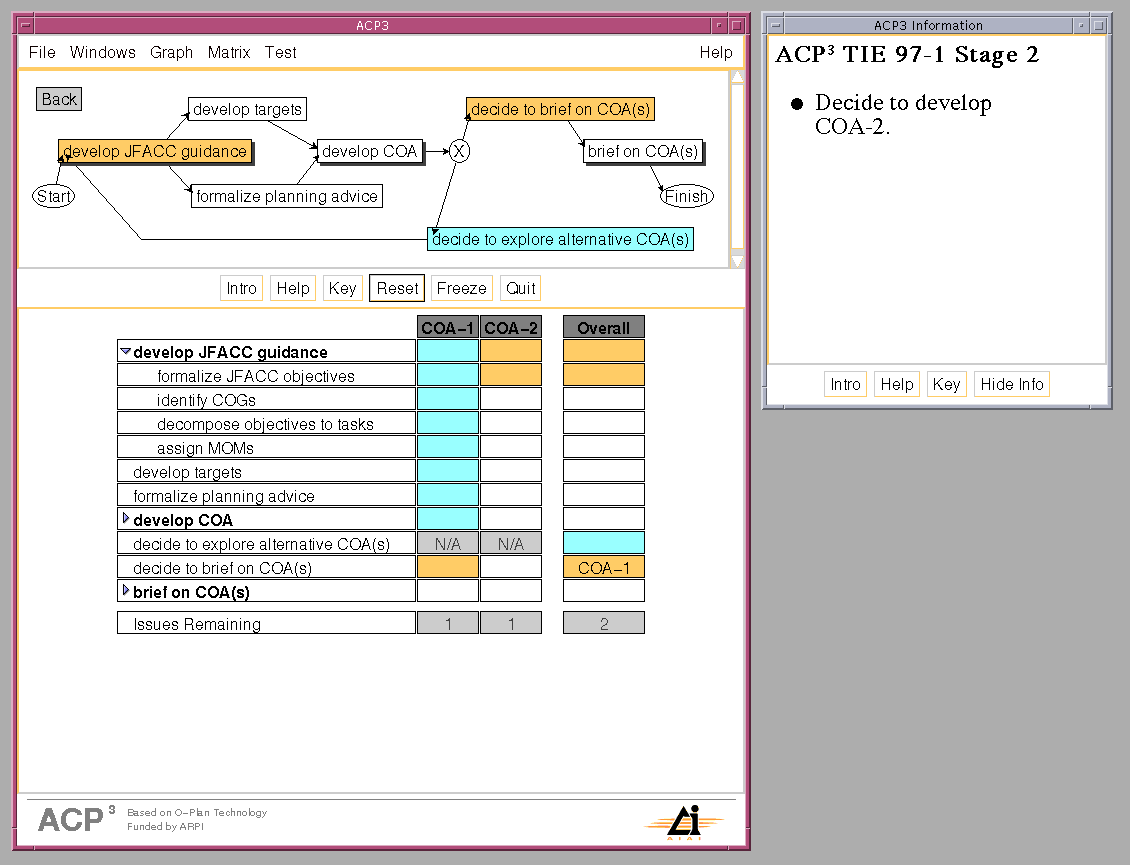Click the X junction node in graph
Viewport: 1130px width, 865px height.
[x=458, y=151]
